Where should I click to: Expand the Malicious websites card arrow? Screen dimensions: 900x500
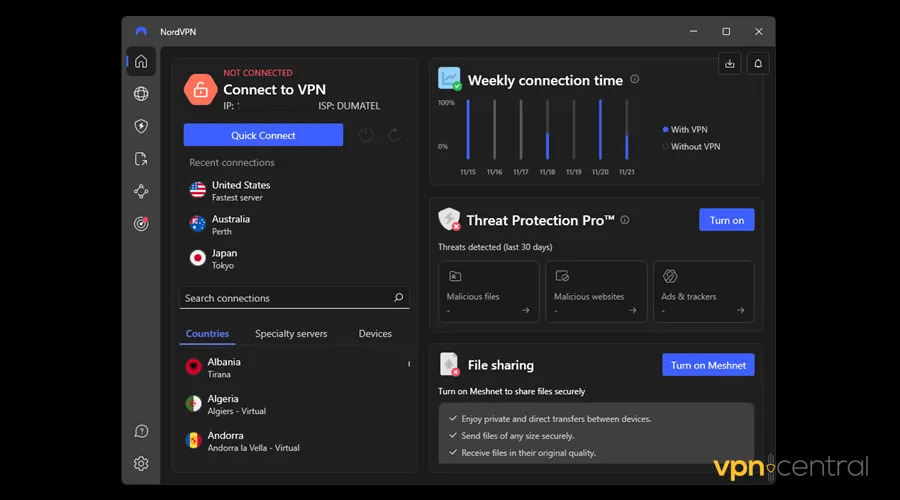[x=633, y=311]
